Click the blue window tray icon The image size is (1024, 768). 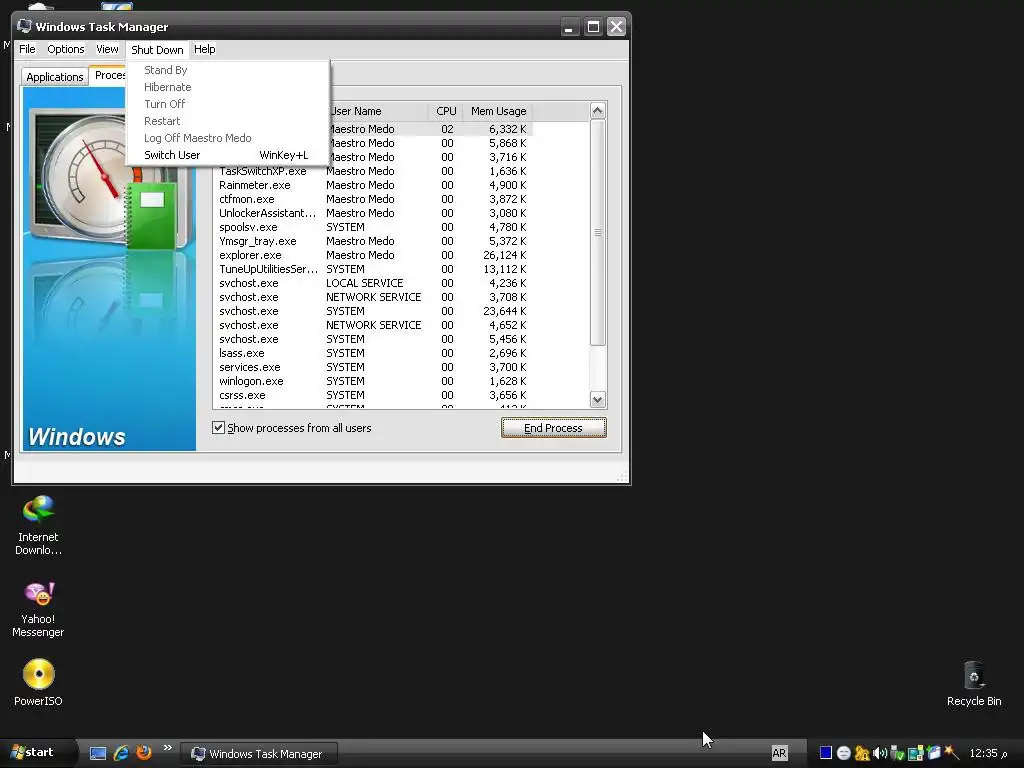point(933,753)
